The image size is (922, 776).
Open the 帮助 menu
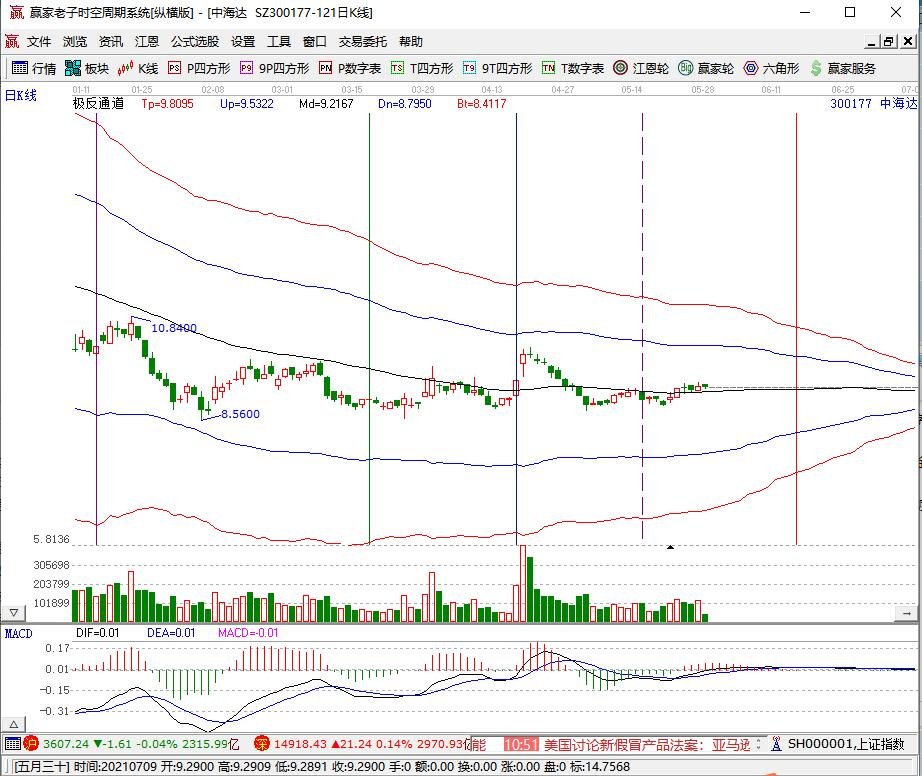point(411,41)
